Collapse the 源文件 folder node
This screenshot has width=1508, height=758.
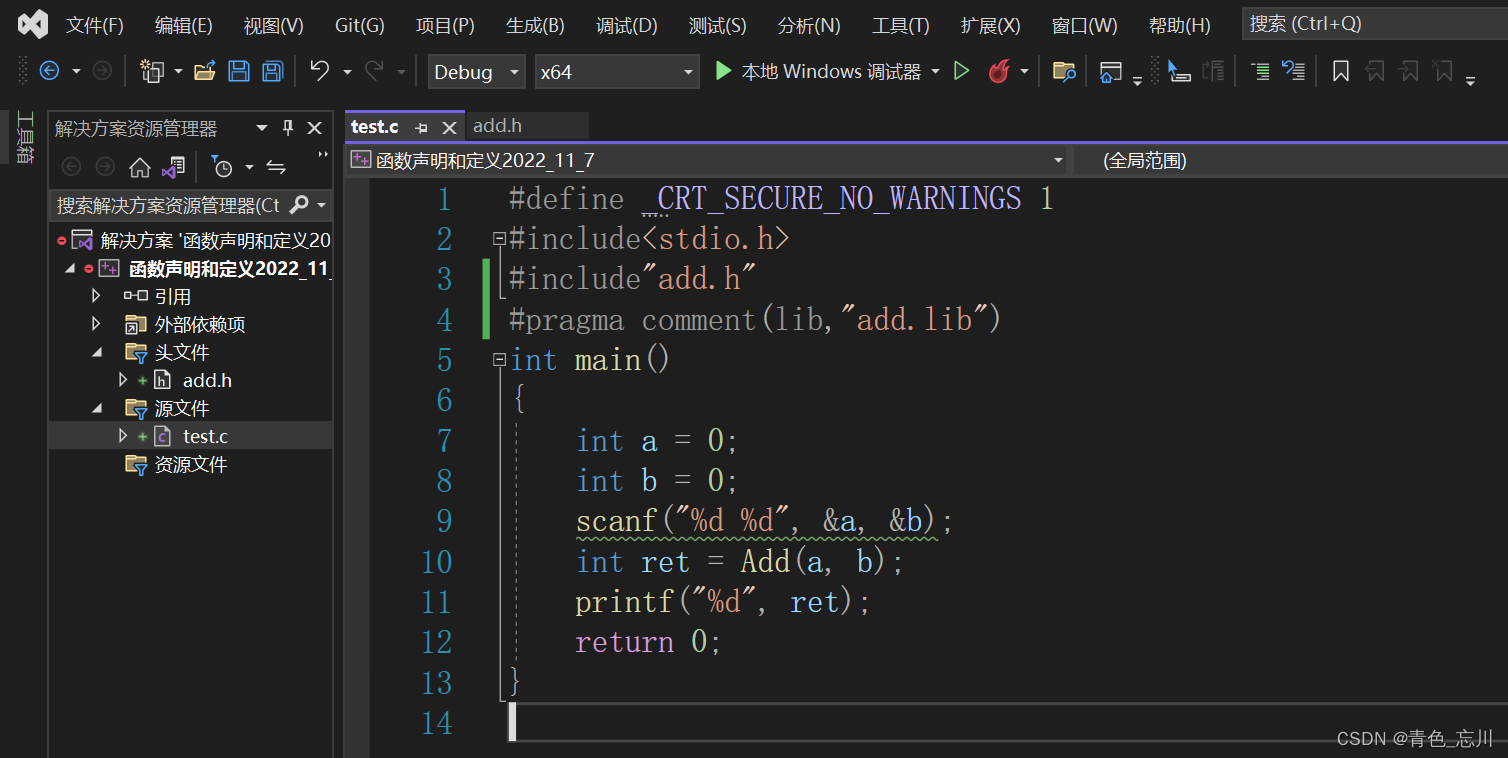[96, 408]
